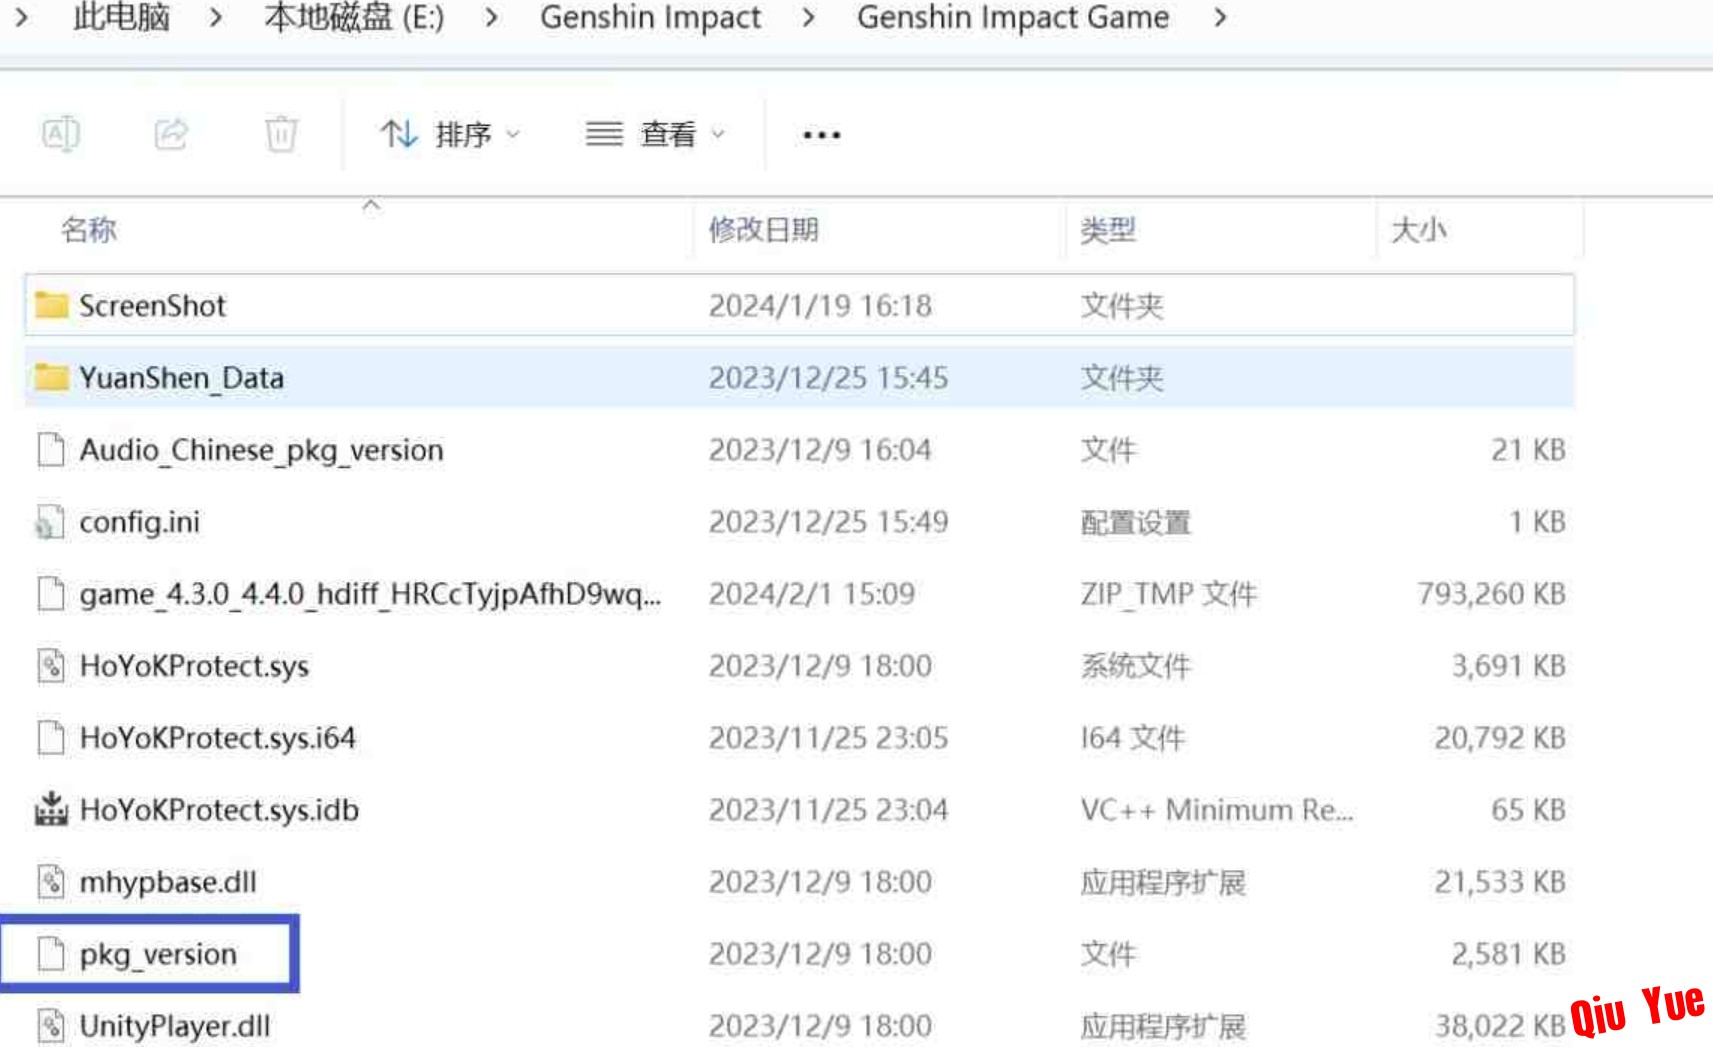Select the mhypbase.dll file name
Viewport: 1713px width, 1047px height.
pos(168,882)
